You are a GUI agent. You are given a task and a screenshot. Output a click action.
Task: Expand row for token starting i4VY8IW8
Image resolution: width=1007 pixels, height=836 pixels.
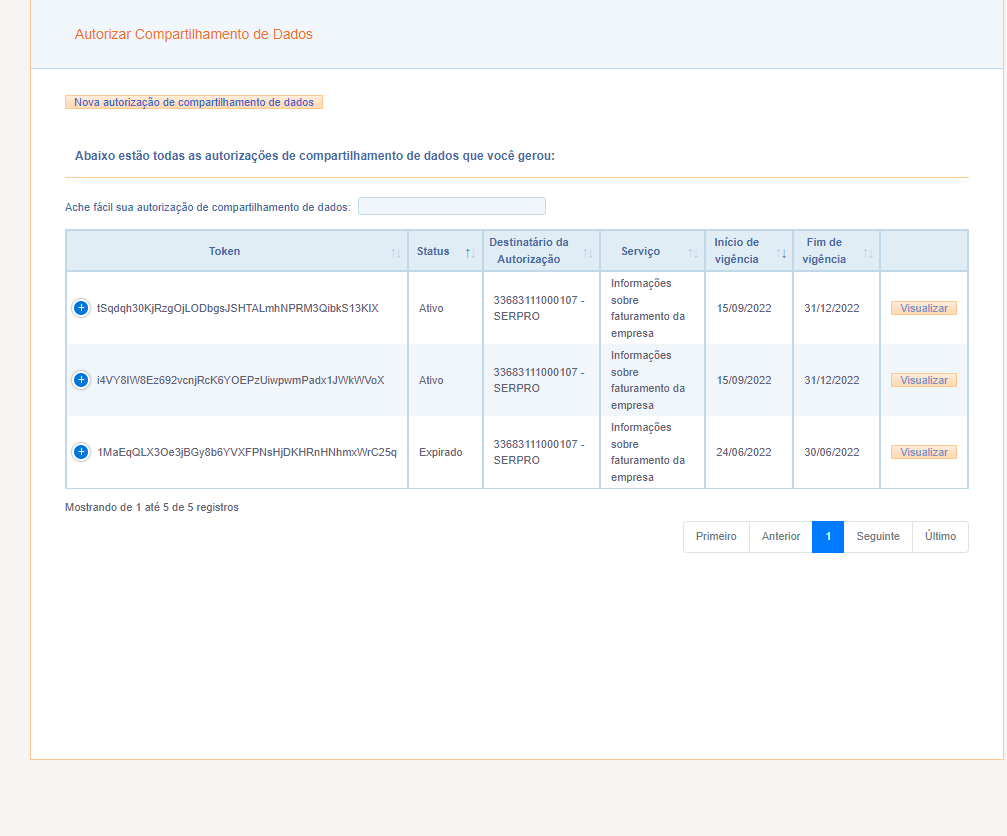(81, 380)
